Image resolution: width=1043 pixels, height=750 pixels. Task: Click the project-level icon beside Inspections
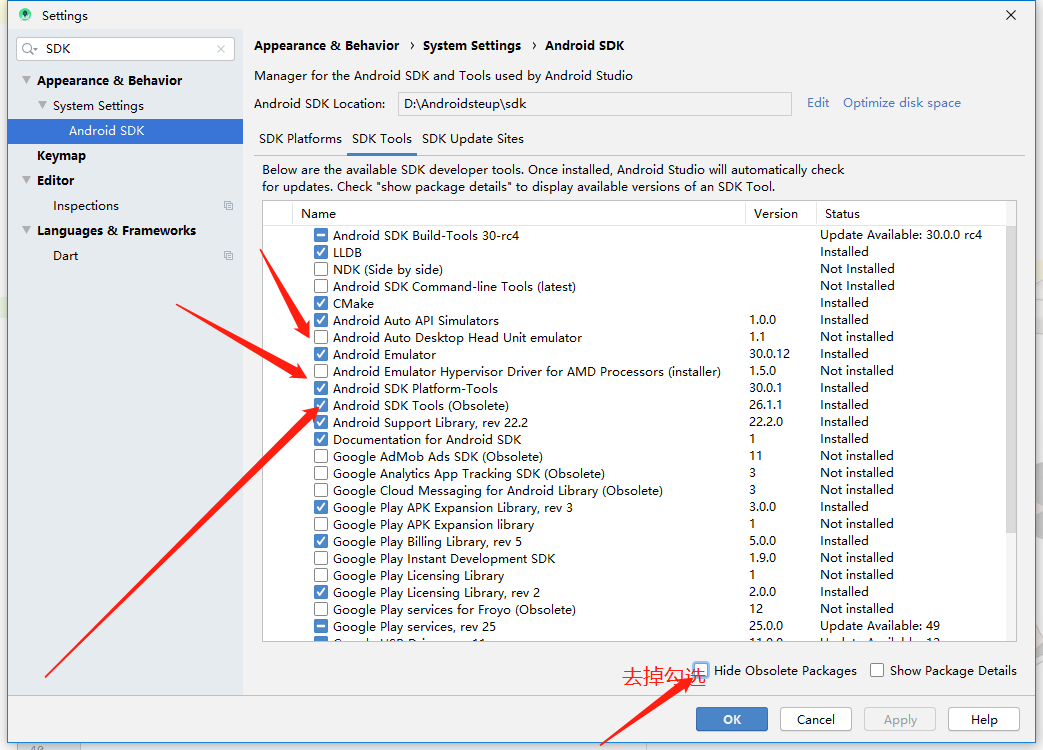[228, 205]
